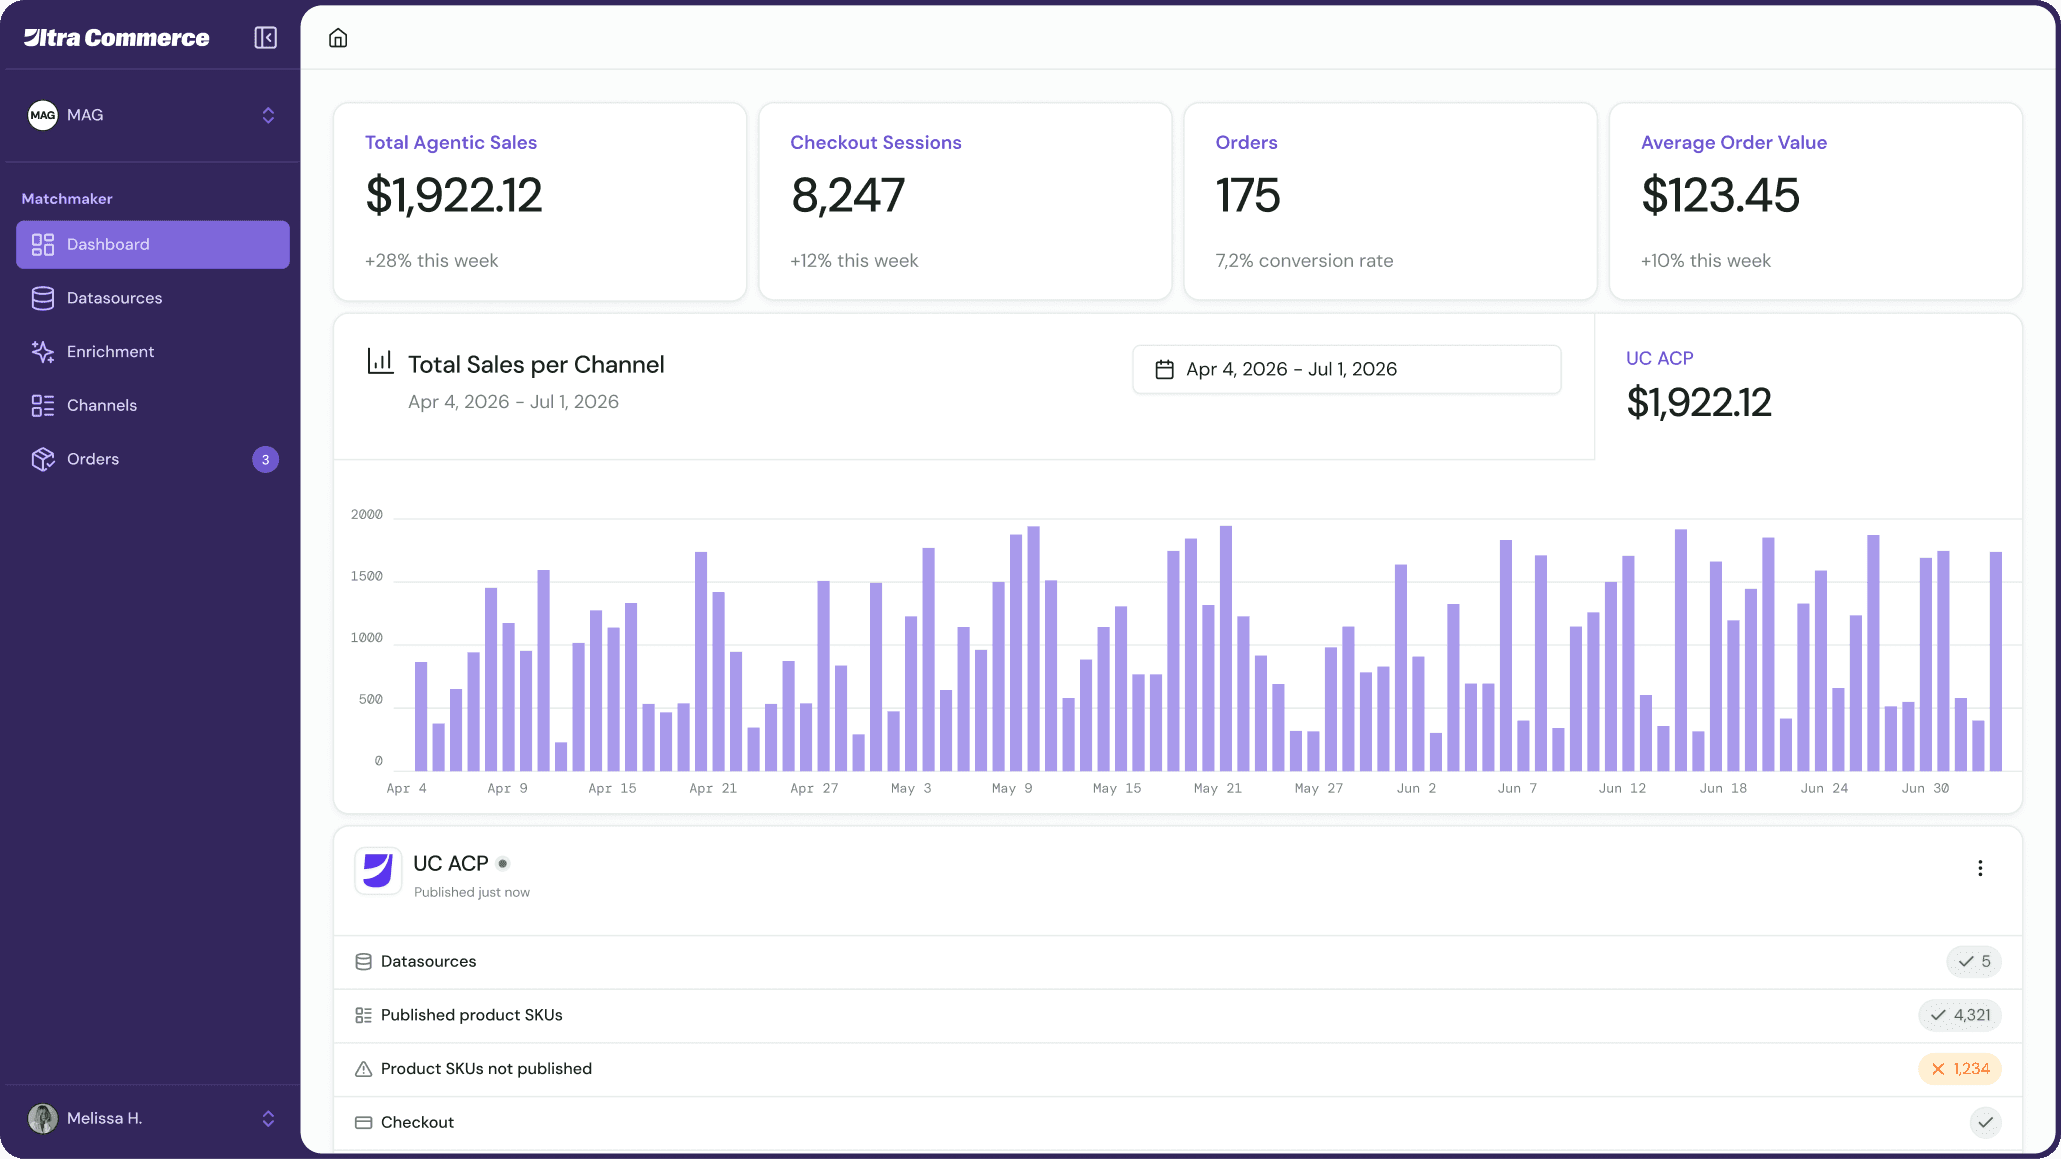Open the Channels sidebar item

[101, 405]
